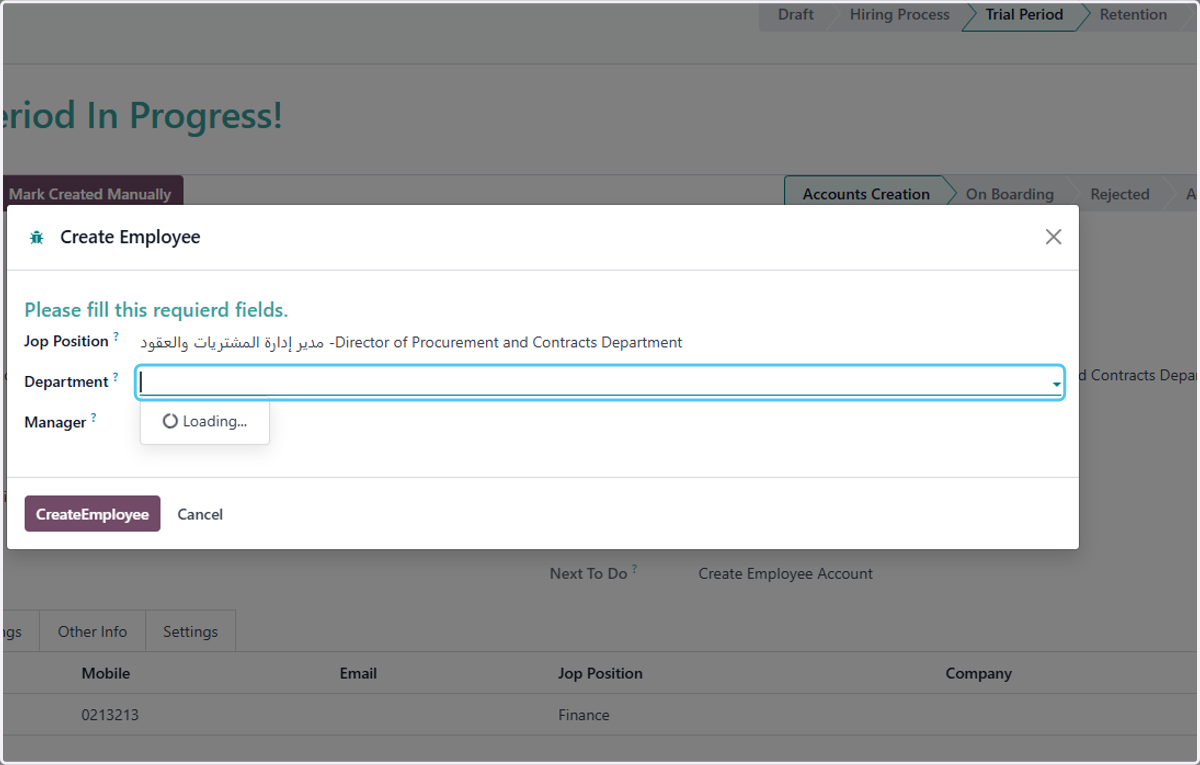
Task: Click the bug icon in dialog header
Action: pyautogui.click(x=37, y=237)
